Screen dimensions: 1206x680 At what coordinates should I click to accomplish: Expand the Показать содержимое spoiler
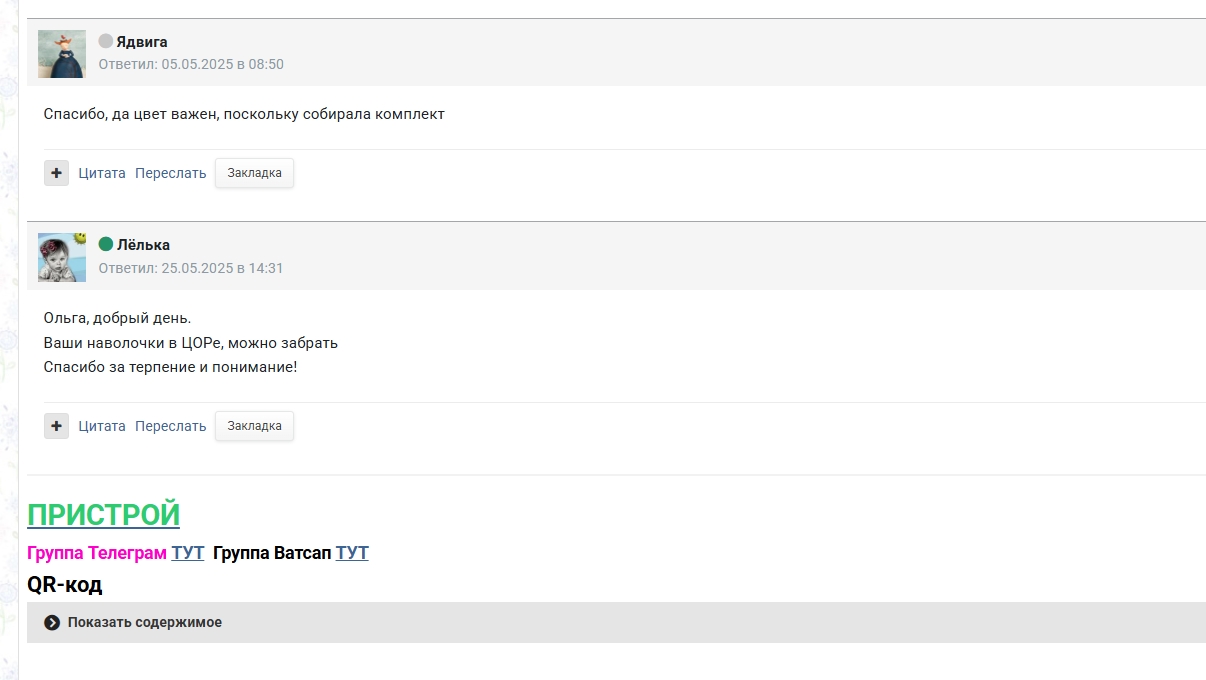145,623
